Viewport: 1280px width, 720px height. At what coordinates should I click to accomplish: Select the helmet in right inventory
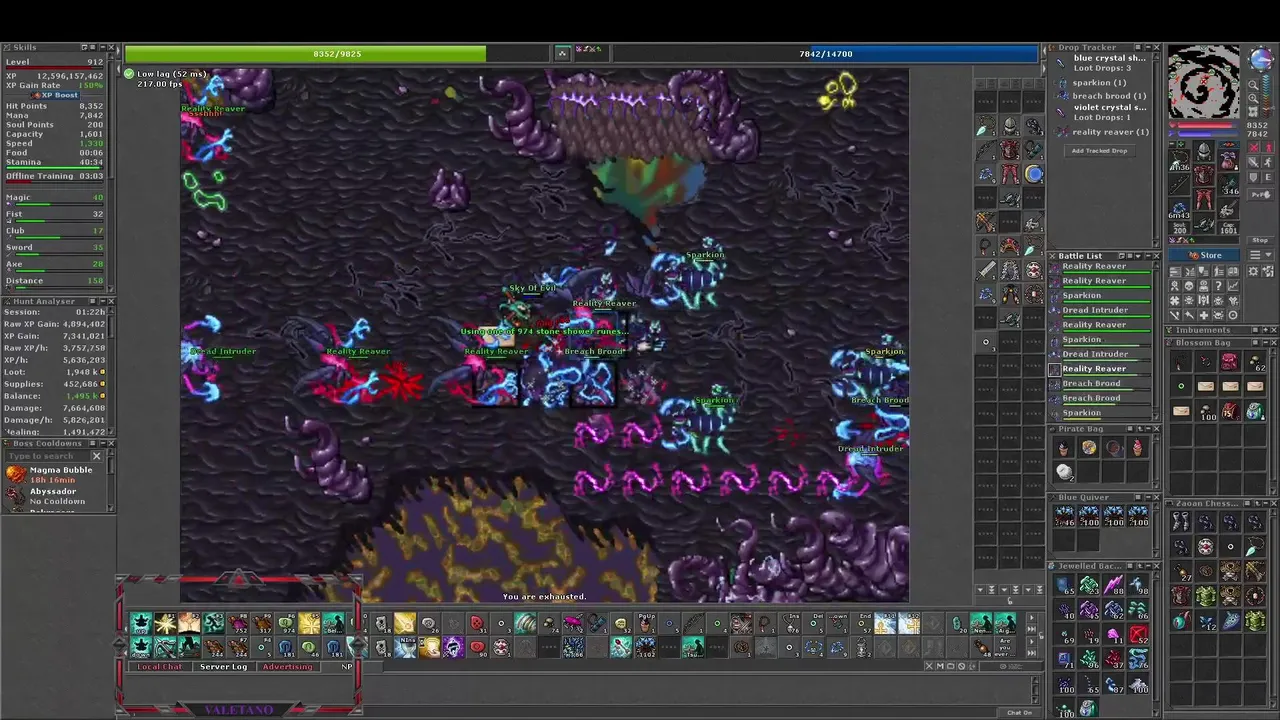(1203, 150)
